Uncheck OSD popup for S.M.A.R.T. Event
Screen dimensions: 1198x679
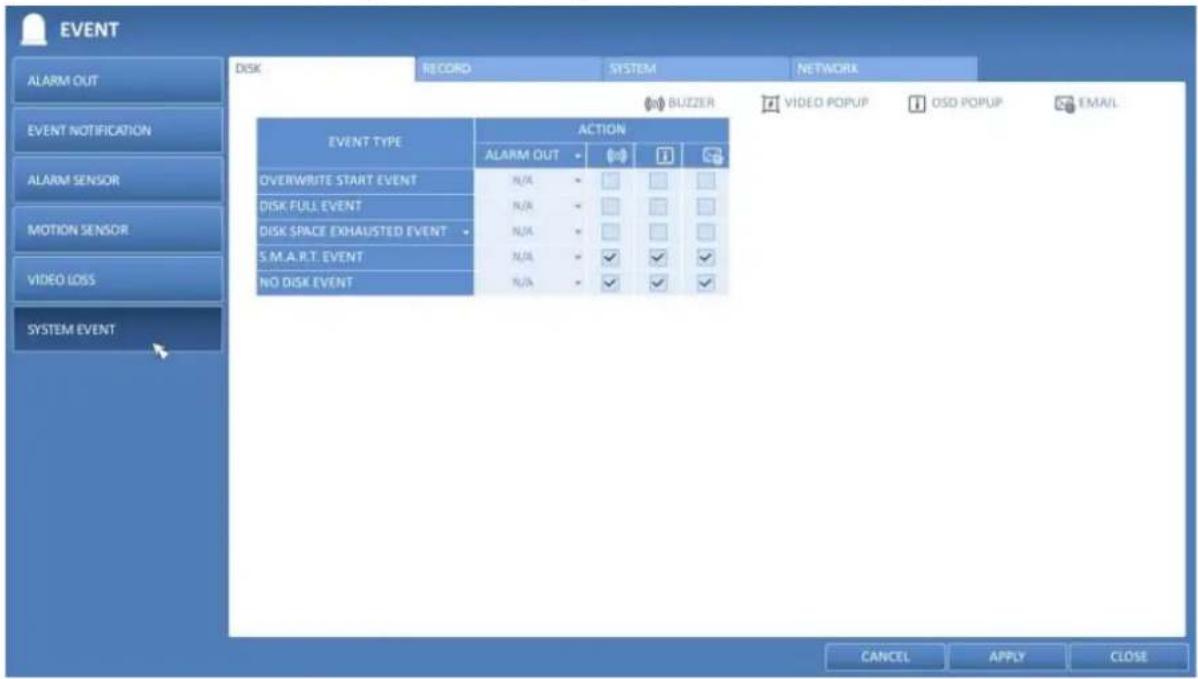pos(658,257)
